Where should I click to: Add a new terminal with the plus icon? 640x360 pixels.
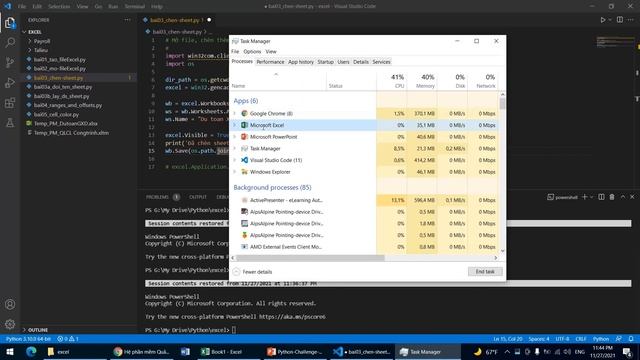pos(584,197)
